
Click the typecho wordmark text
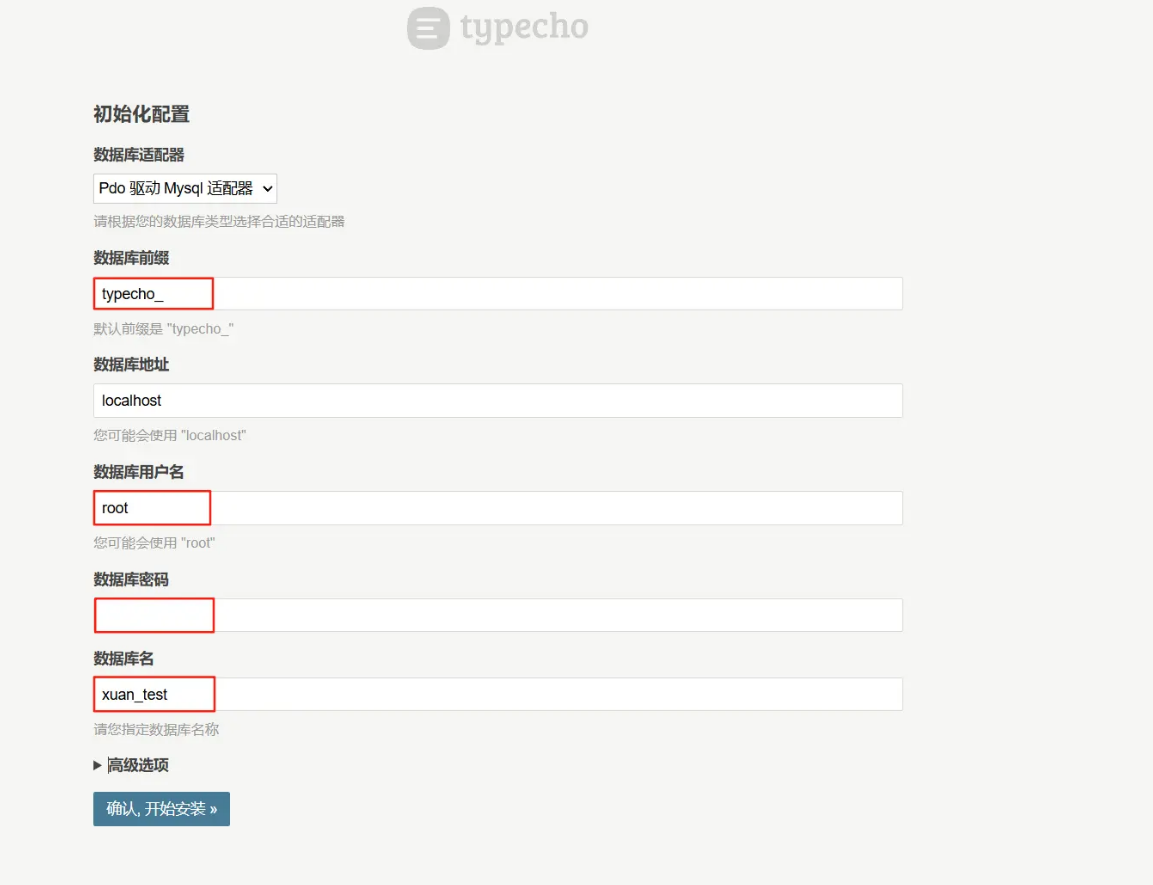(x=524, y=28)
